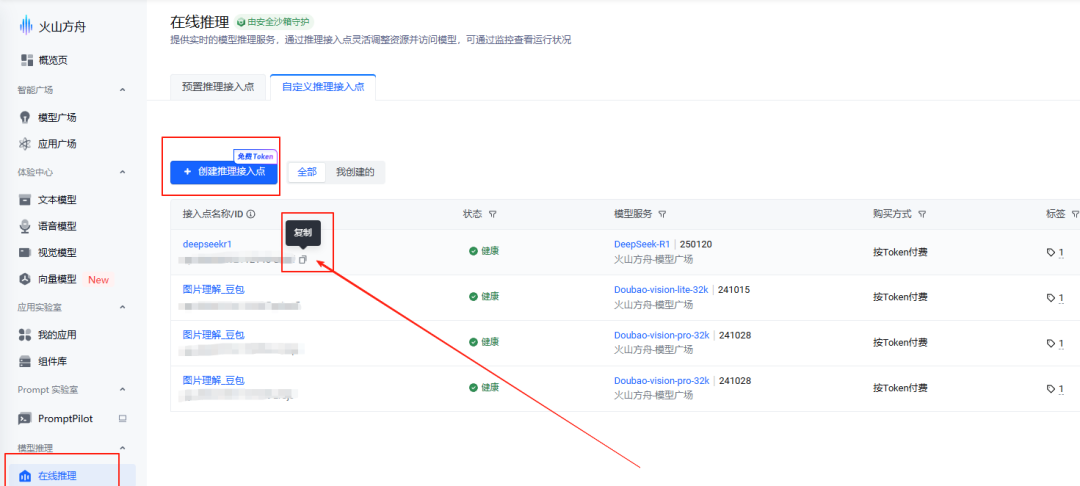The image size is (1080, 486).
Task: Select the 全部 filter option
Action: (307, 172)
